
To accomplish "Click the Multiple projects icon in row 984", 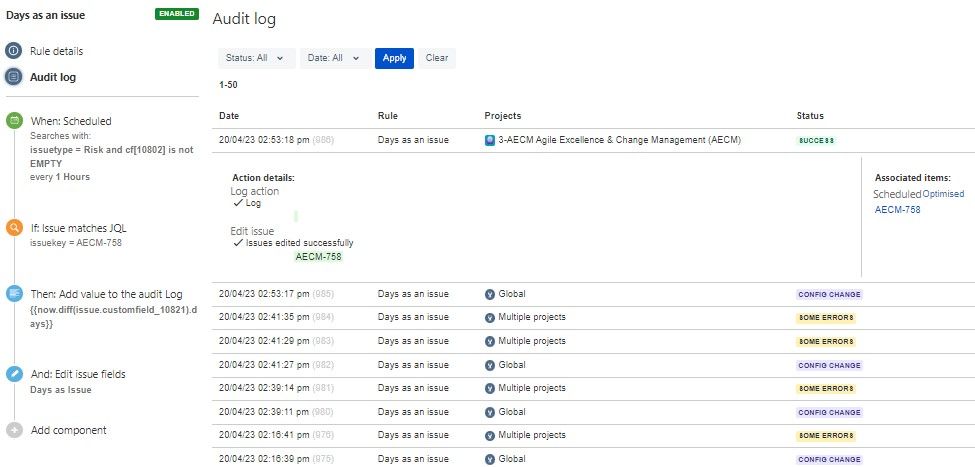I will (x=490, y=318).
